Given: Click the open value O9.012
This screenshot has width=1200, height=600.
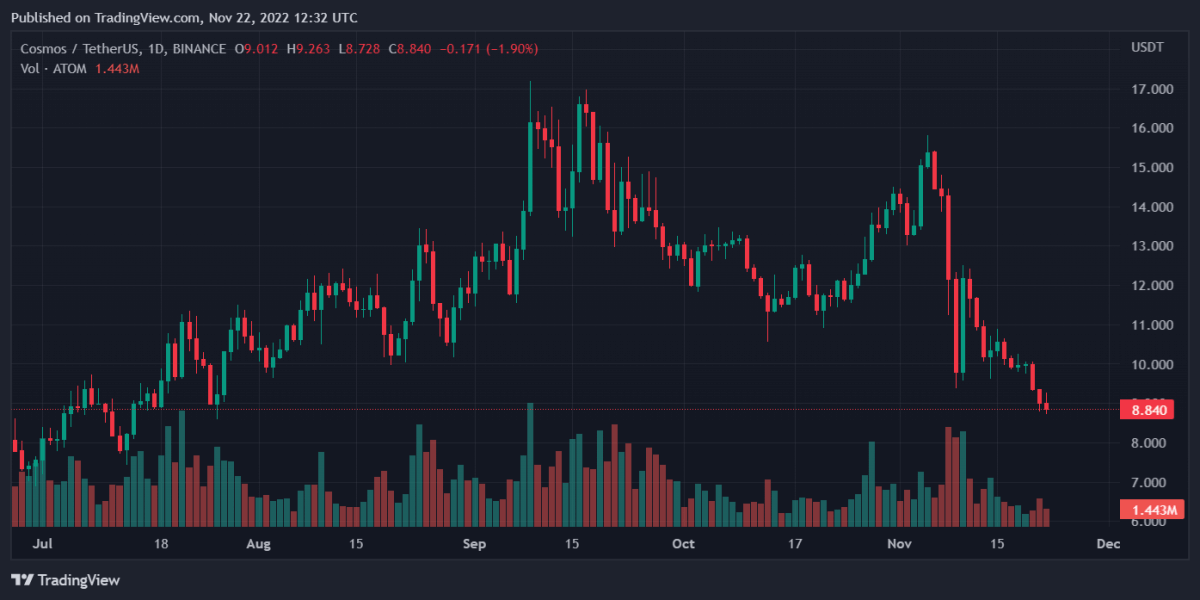Looking at the screenshot, I should pos(258,48).
